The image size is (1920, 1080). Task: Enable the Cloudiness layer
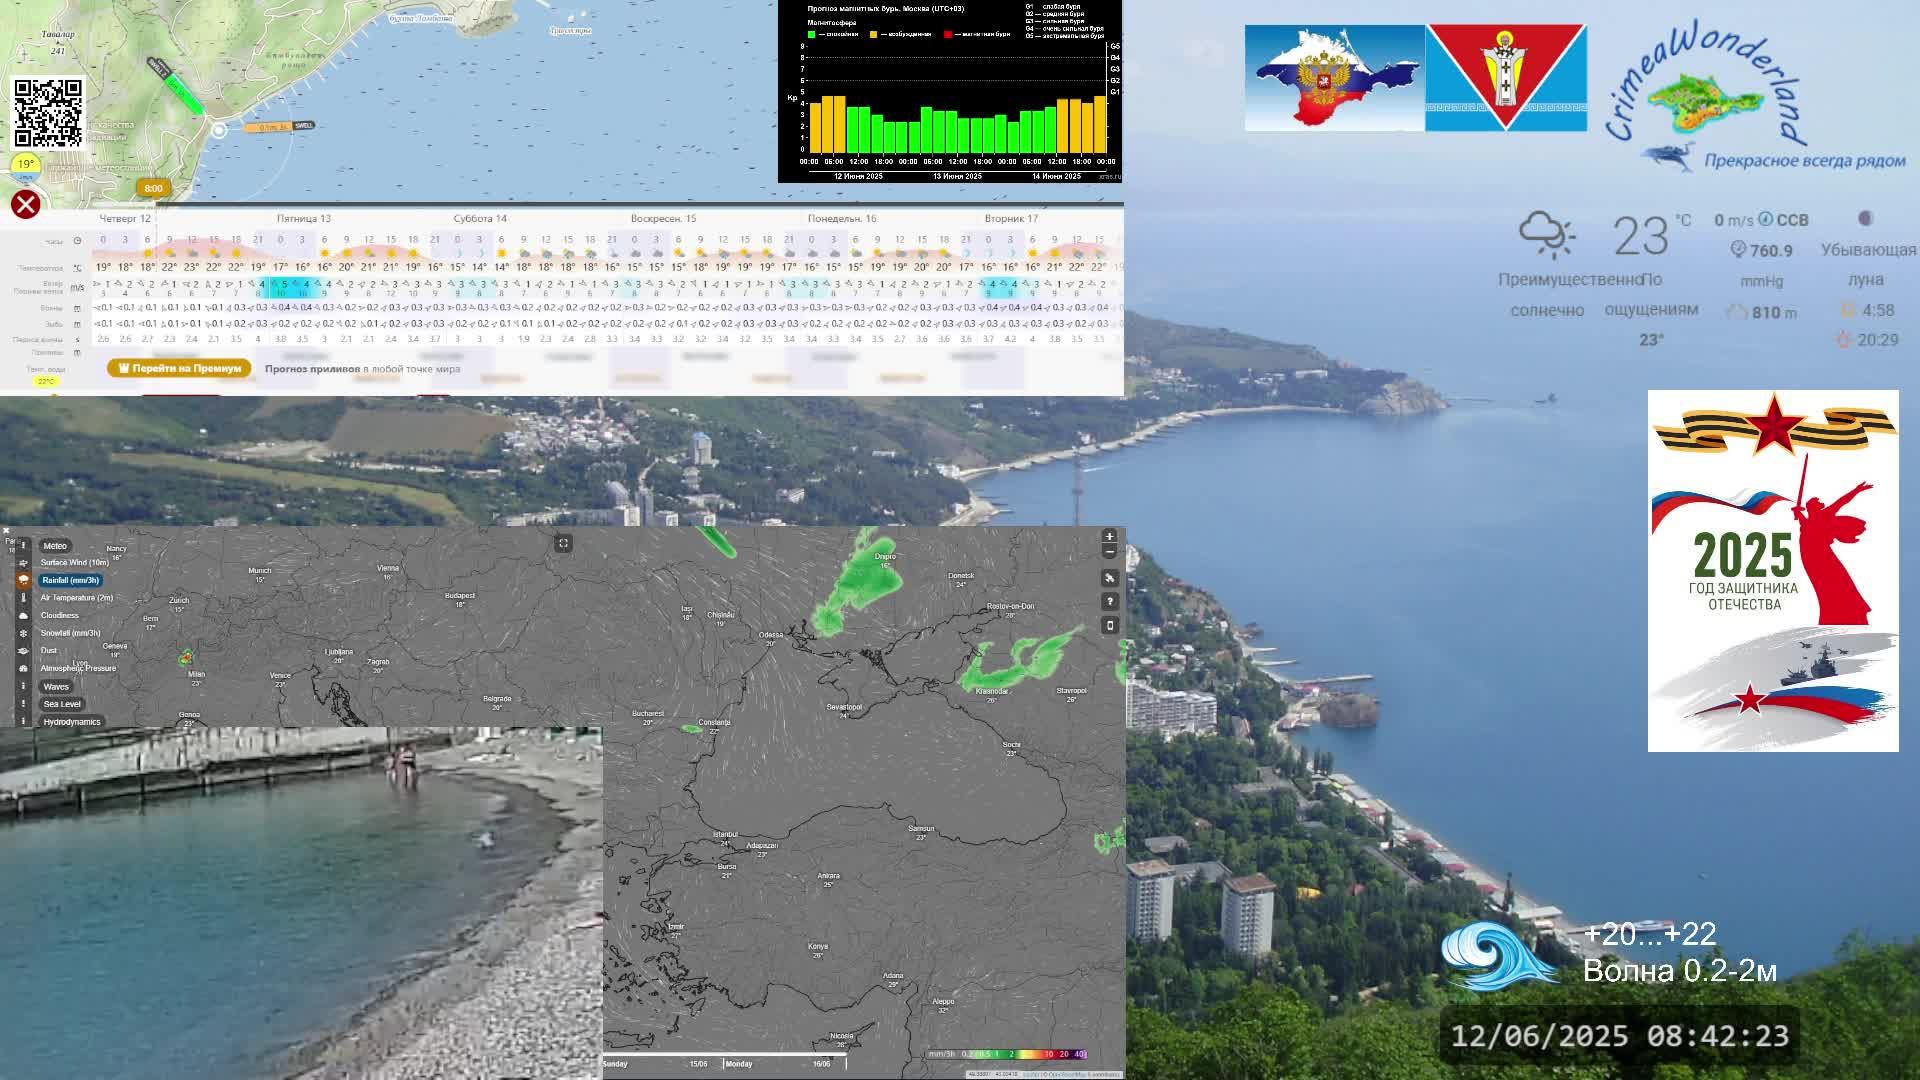59,616
